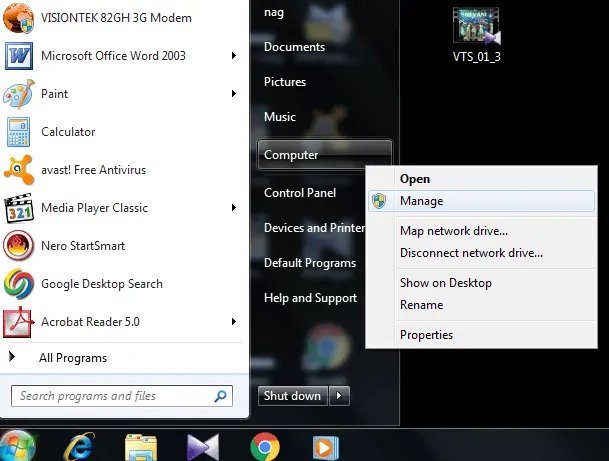Click the Shut down button
Viewport: 609px width, 461px height.
293,396
